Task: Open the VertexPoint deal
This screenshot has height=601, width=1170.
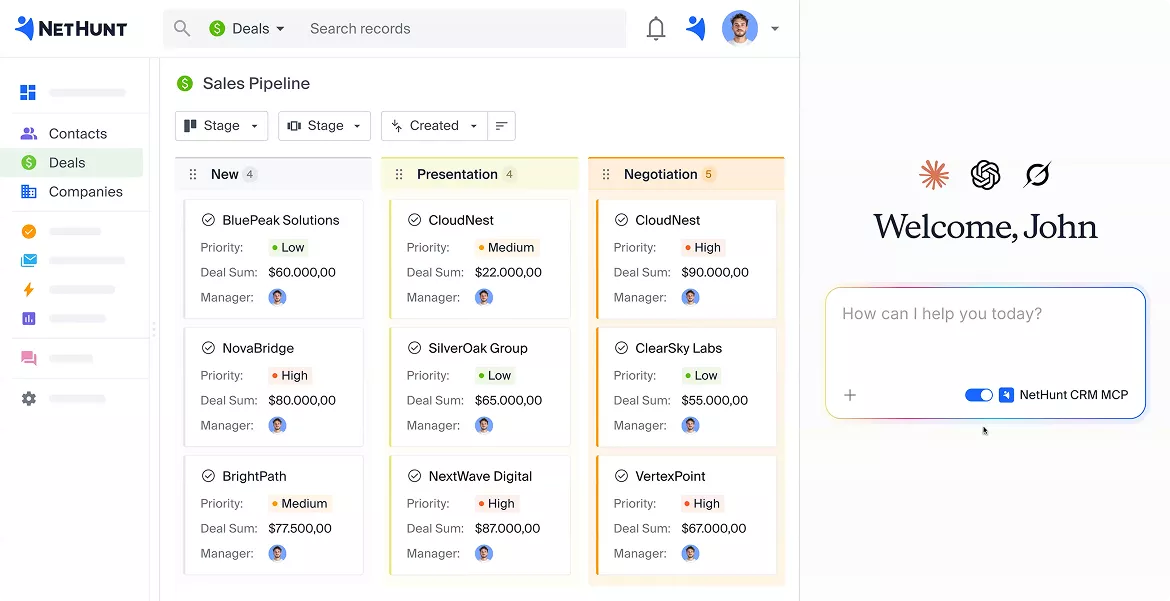Action: coord(670,476)
